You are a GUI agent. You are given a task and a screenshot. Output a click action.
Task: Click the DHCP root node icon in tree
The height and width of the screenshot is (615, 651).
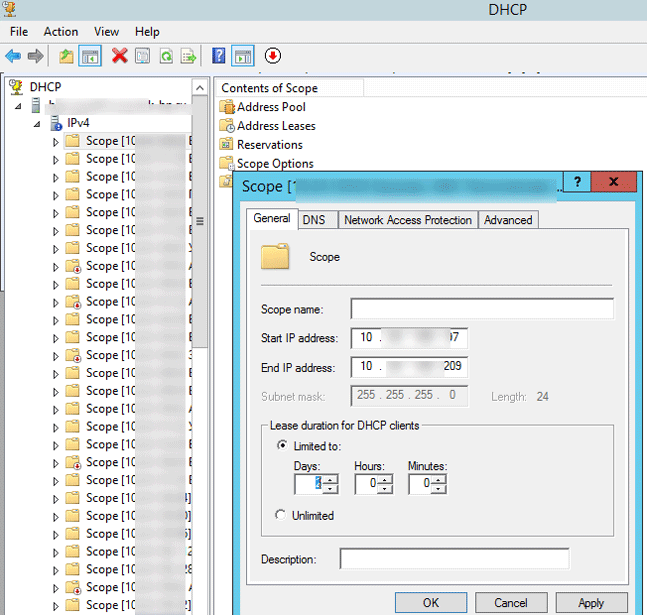point(16,87)
